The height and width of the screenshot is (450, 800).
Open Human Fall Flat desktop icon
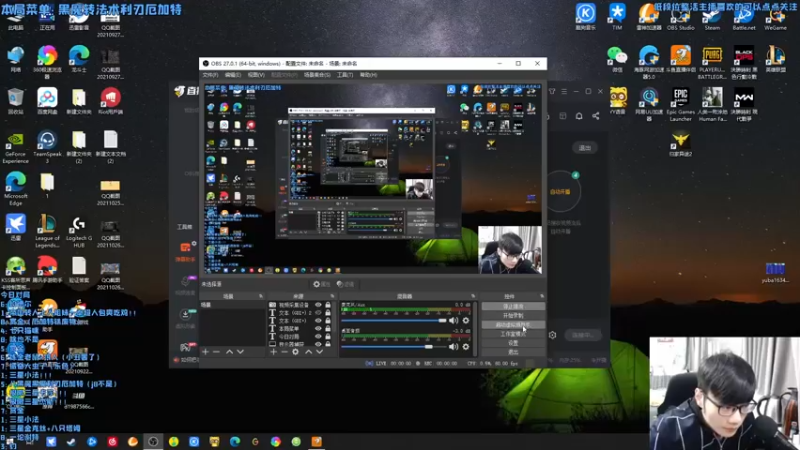point(712,104)
